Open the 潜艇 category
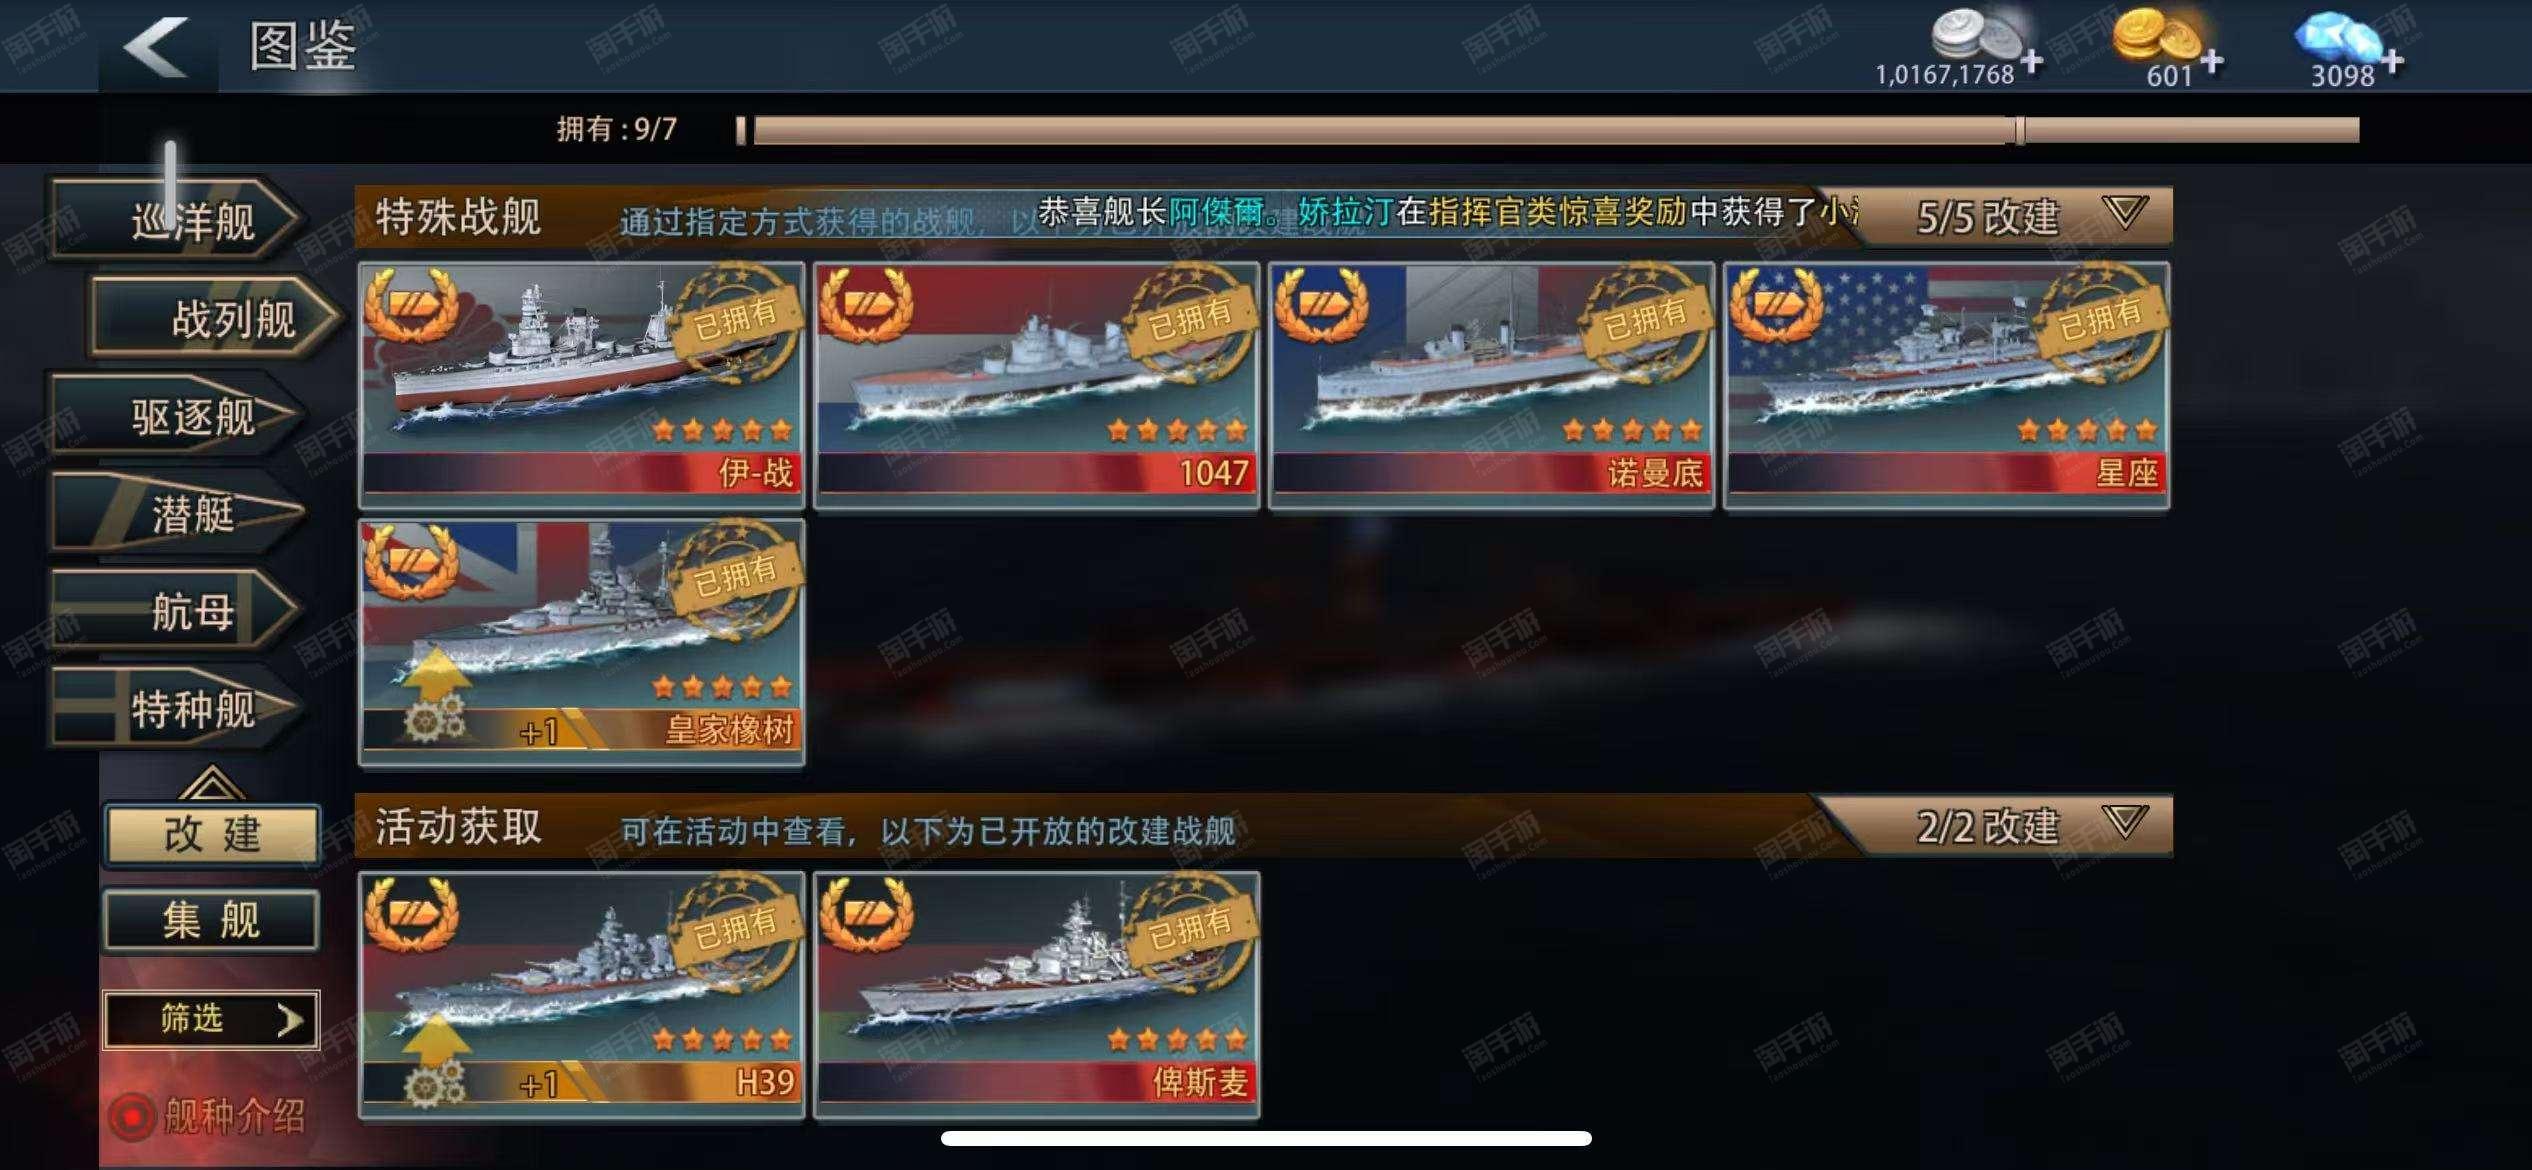The height and width of the screenshot is (1170, 2532). click(x=176, y=512)
